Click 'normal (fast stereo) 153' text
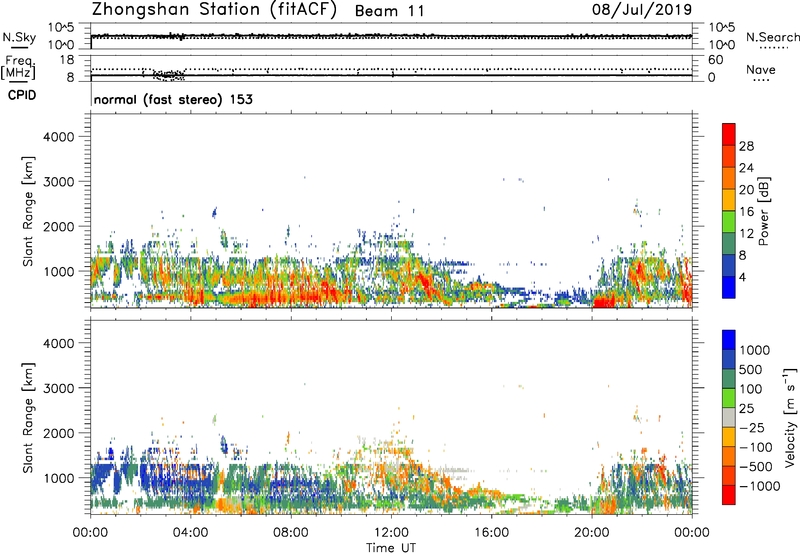 coord(173,99)
